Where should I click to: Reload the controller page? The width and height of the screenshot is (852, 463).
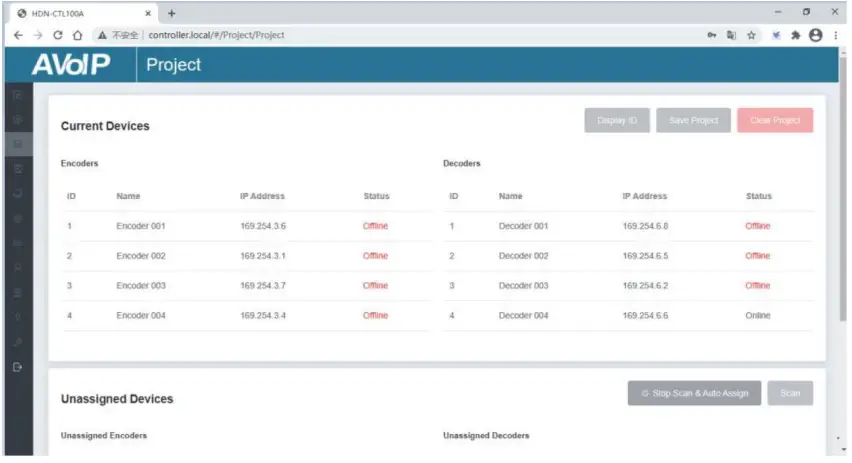coord(58,35)
